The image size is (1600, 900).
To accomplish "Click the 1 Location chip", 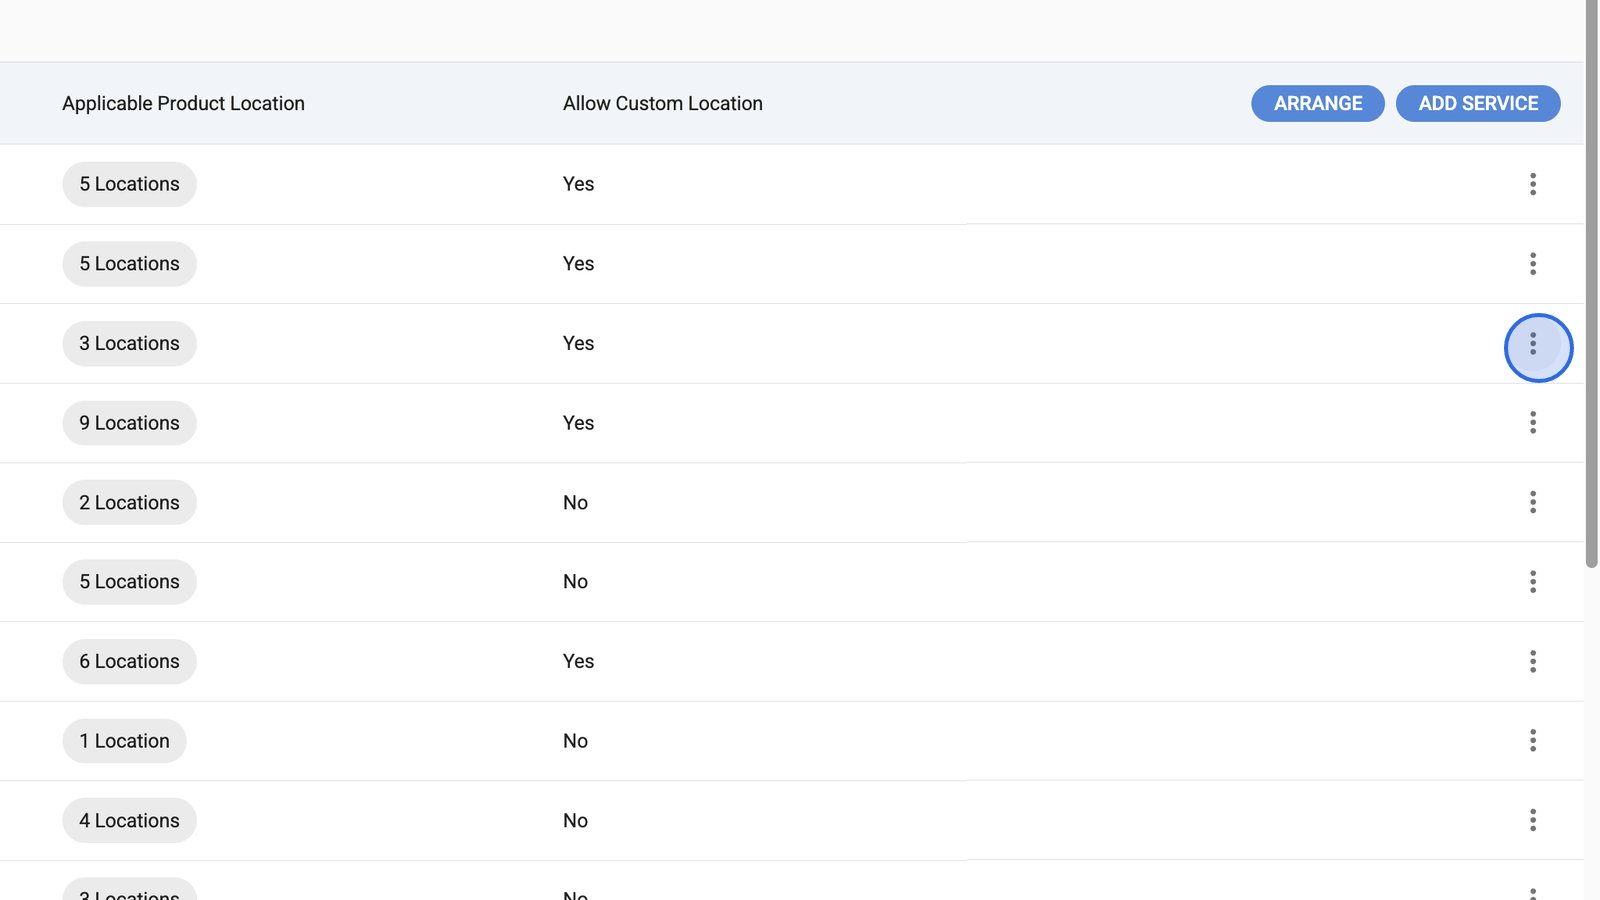I will point(124,741).
